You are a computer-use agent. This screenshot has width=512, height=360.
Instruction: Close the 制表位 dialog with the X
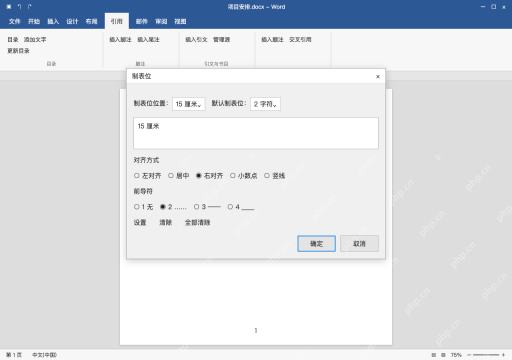[x=378, y=77]
